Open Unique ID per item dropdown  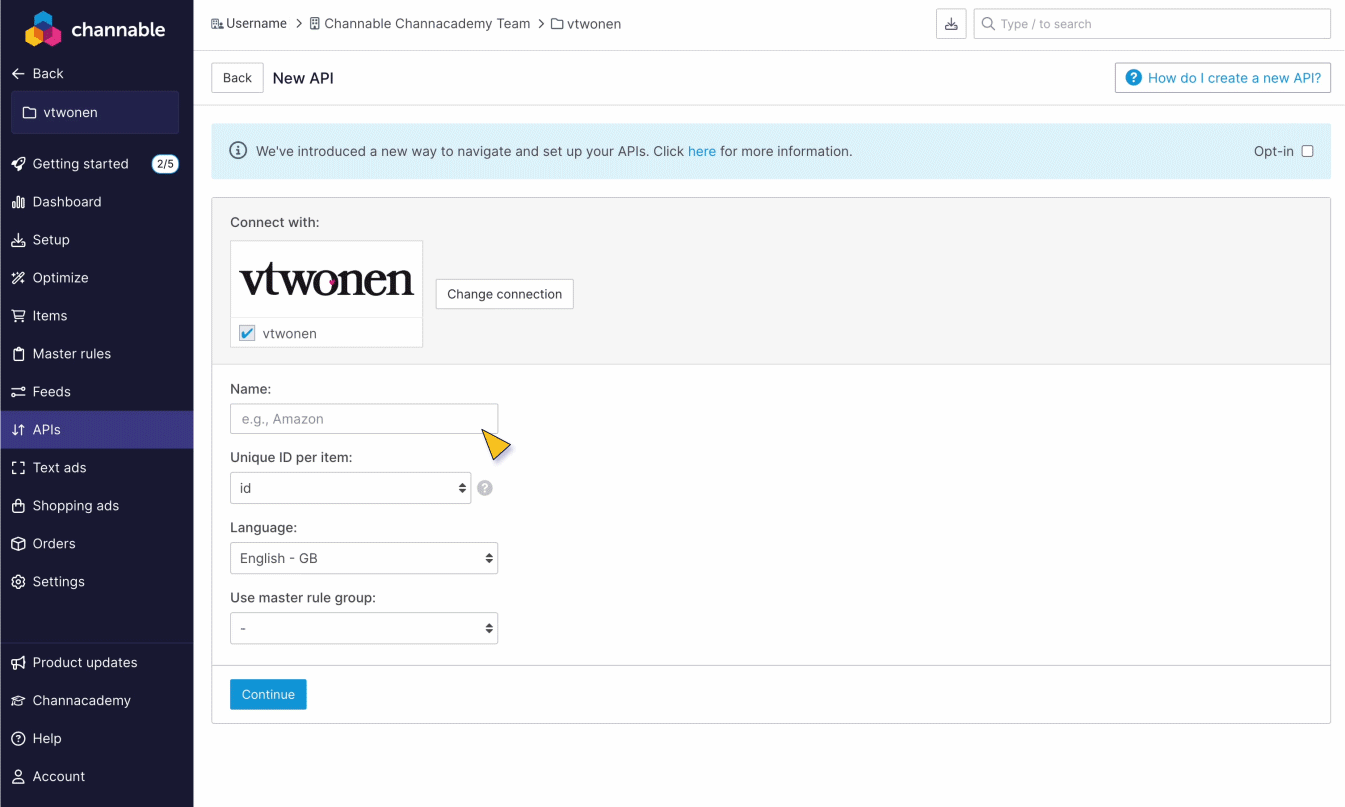tap(351, 488)
